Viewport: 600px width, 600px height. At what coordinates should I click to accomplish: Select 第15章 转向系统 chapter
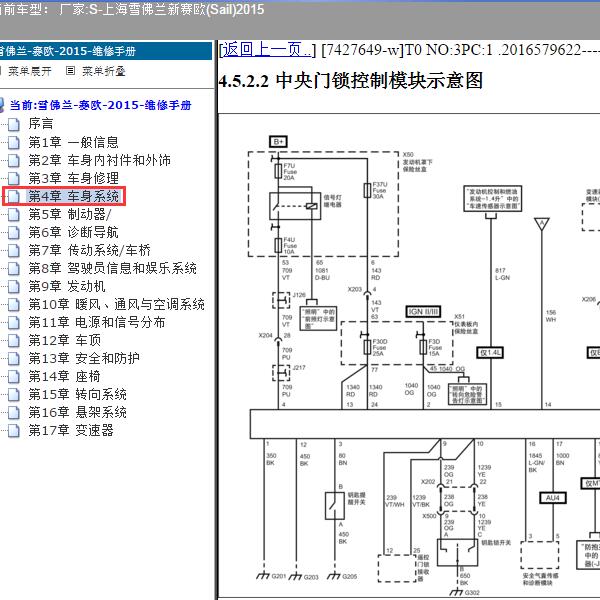click(x=78, y=395)
